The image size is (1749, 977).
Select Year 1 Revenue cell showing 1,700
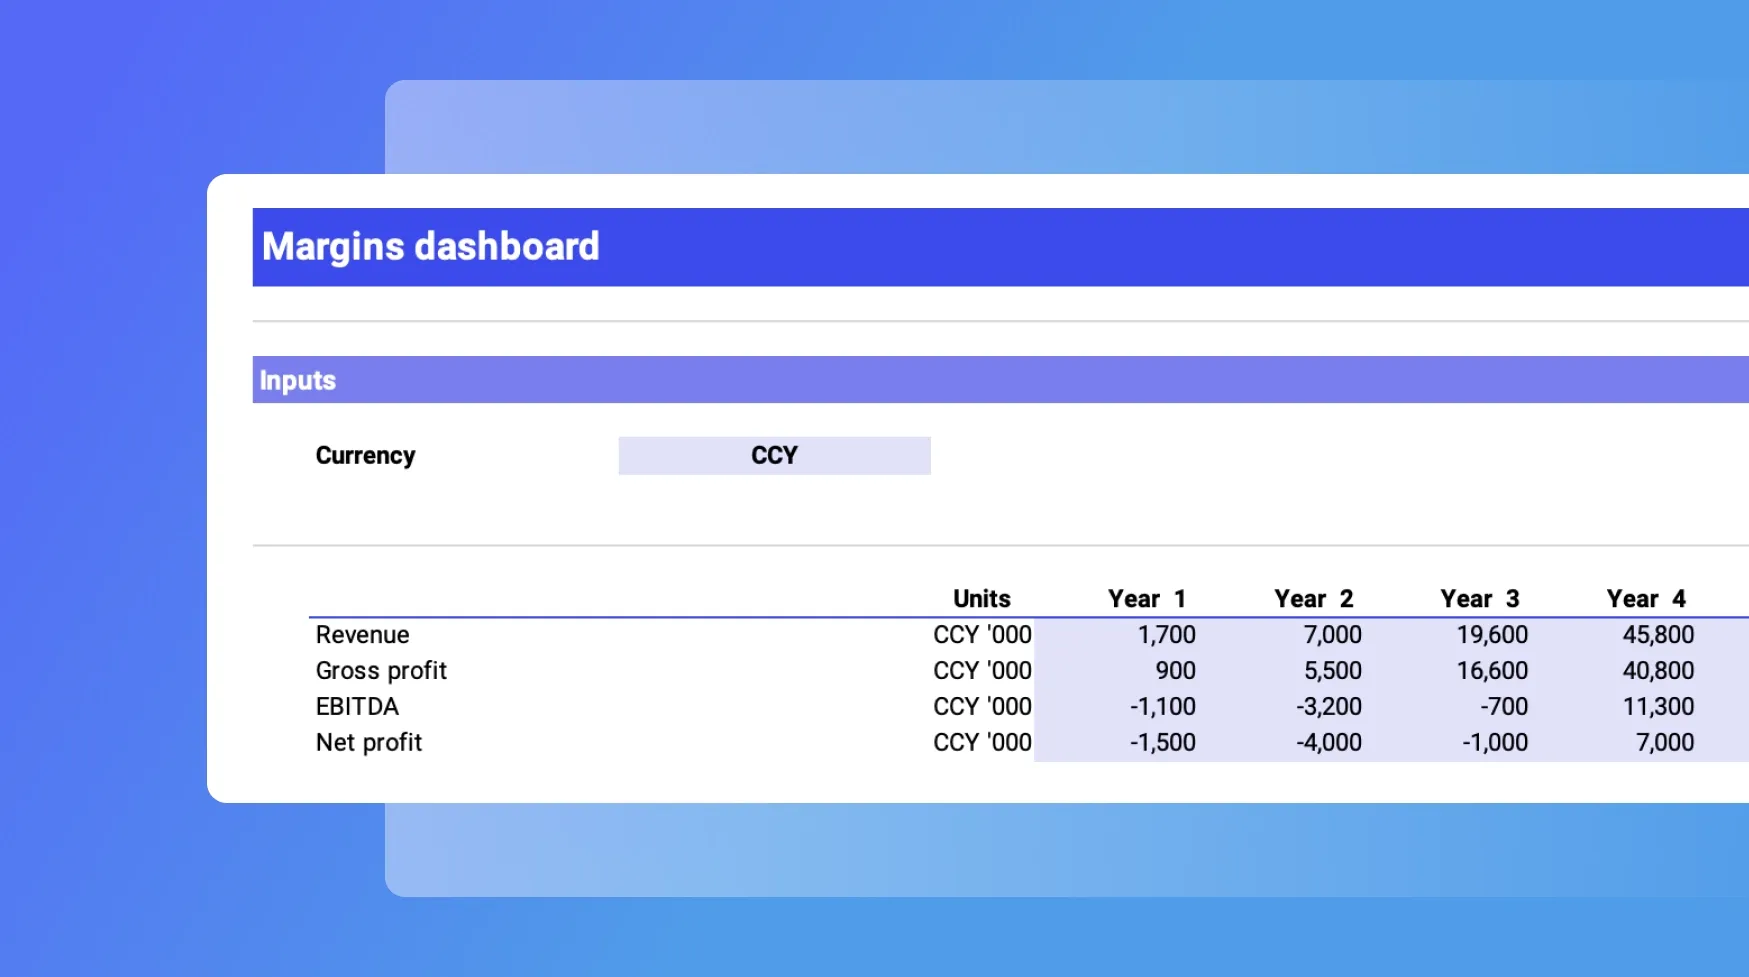(1166, 635)
